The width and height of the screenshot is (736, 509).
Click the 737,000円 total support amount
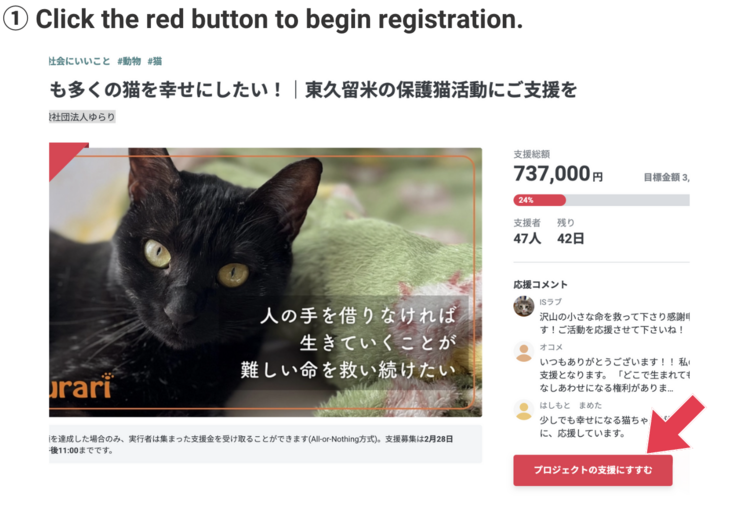[x=558, y=174]
